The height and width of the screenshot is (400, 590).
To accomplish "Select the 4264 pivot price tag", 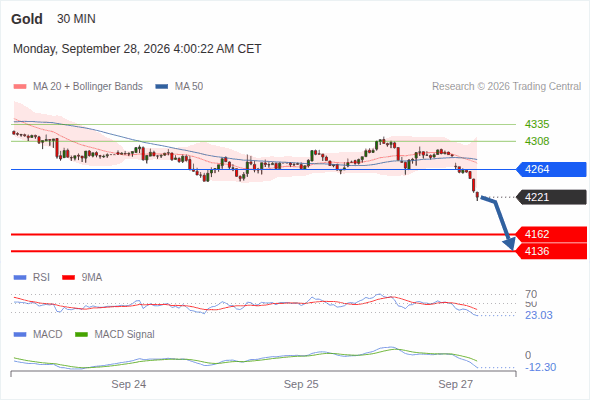I will pyautogui.click(x=551, y=169).
